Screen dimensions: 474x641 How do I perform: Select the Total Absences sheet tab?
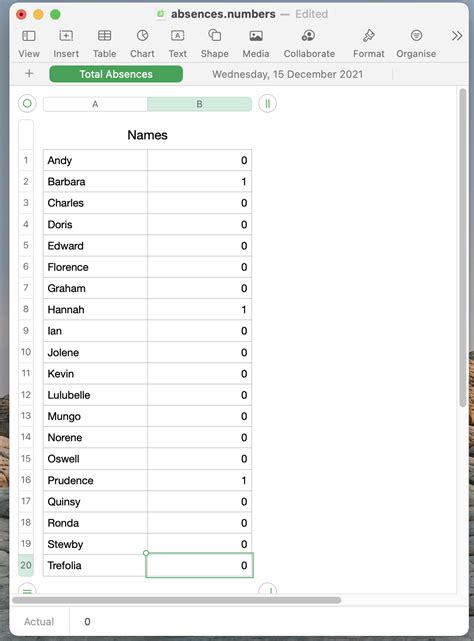[116, 74]
